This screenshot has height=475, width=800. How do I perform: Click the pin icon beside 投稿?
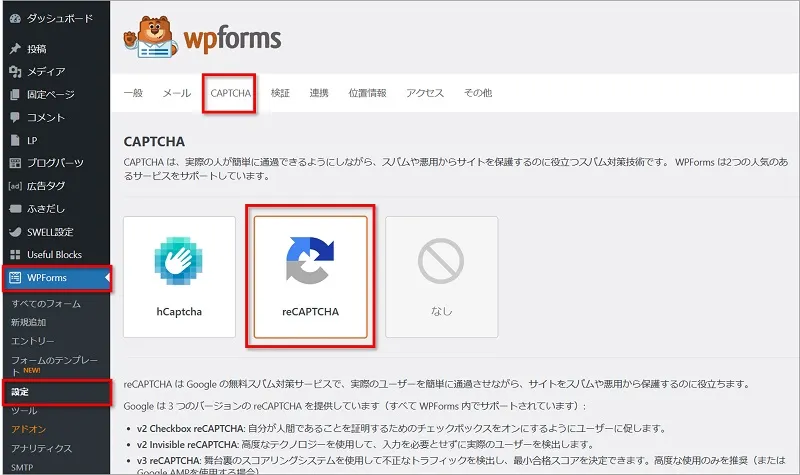14,48
